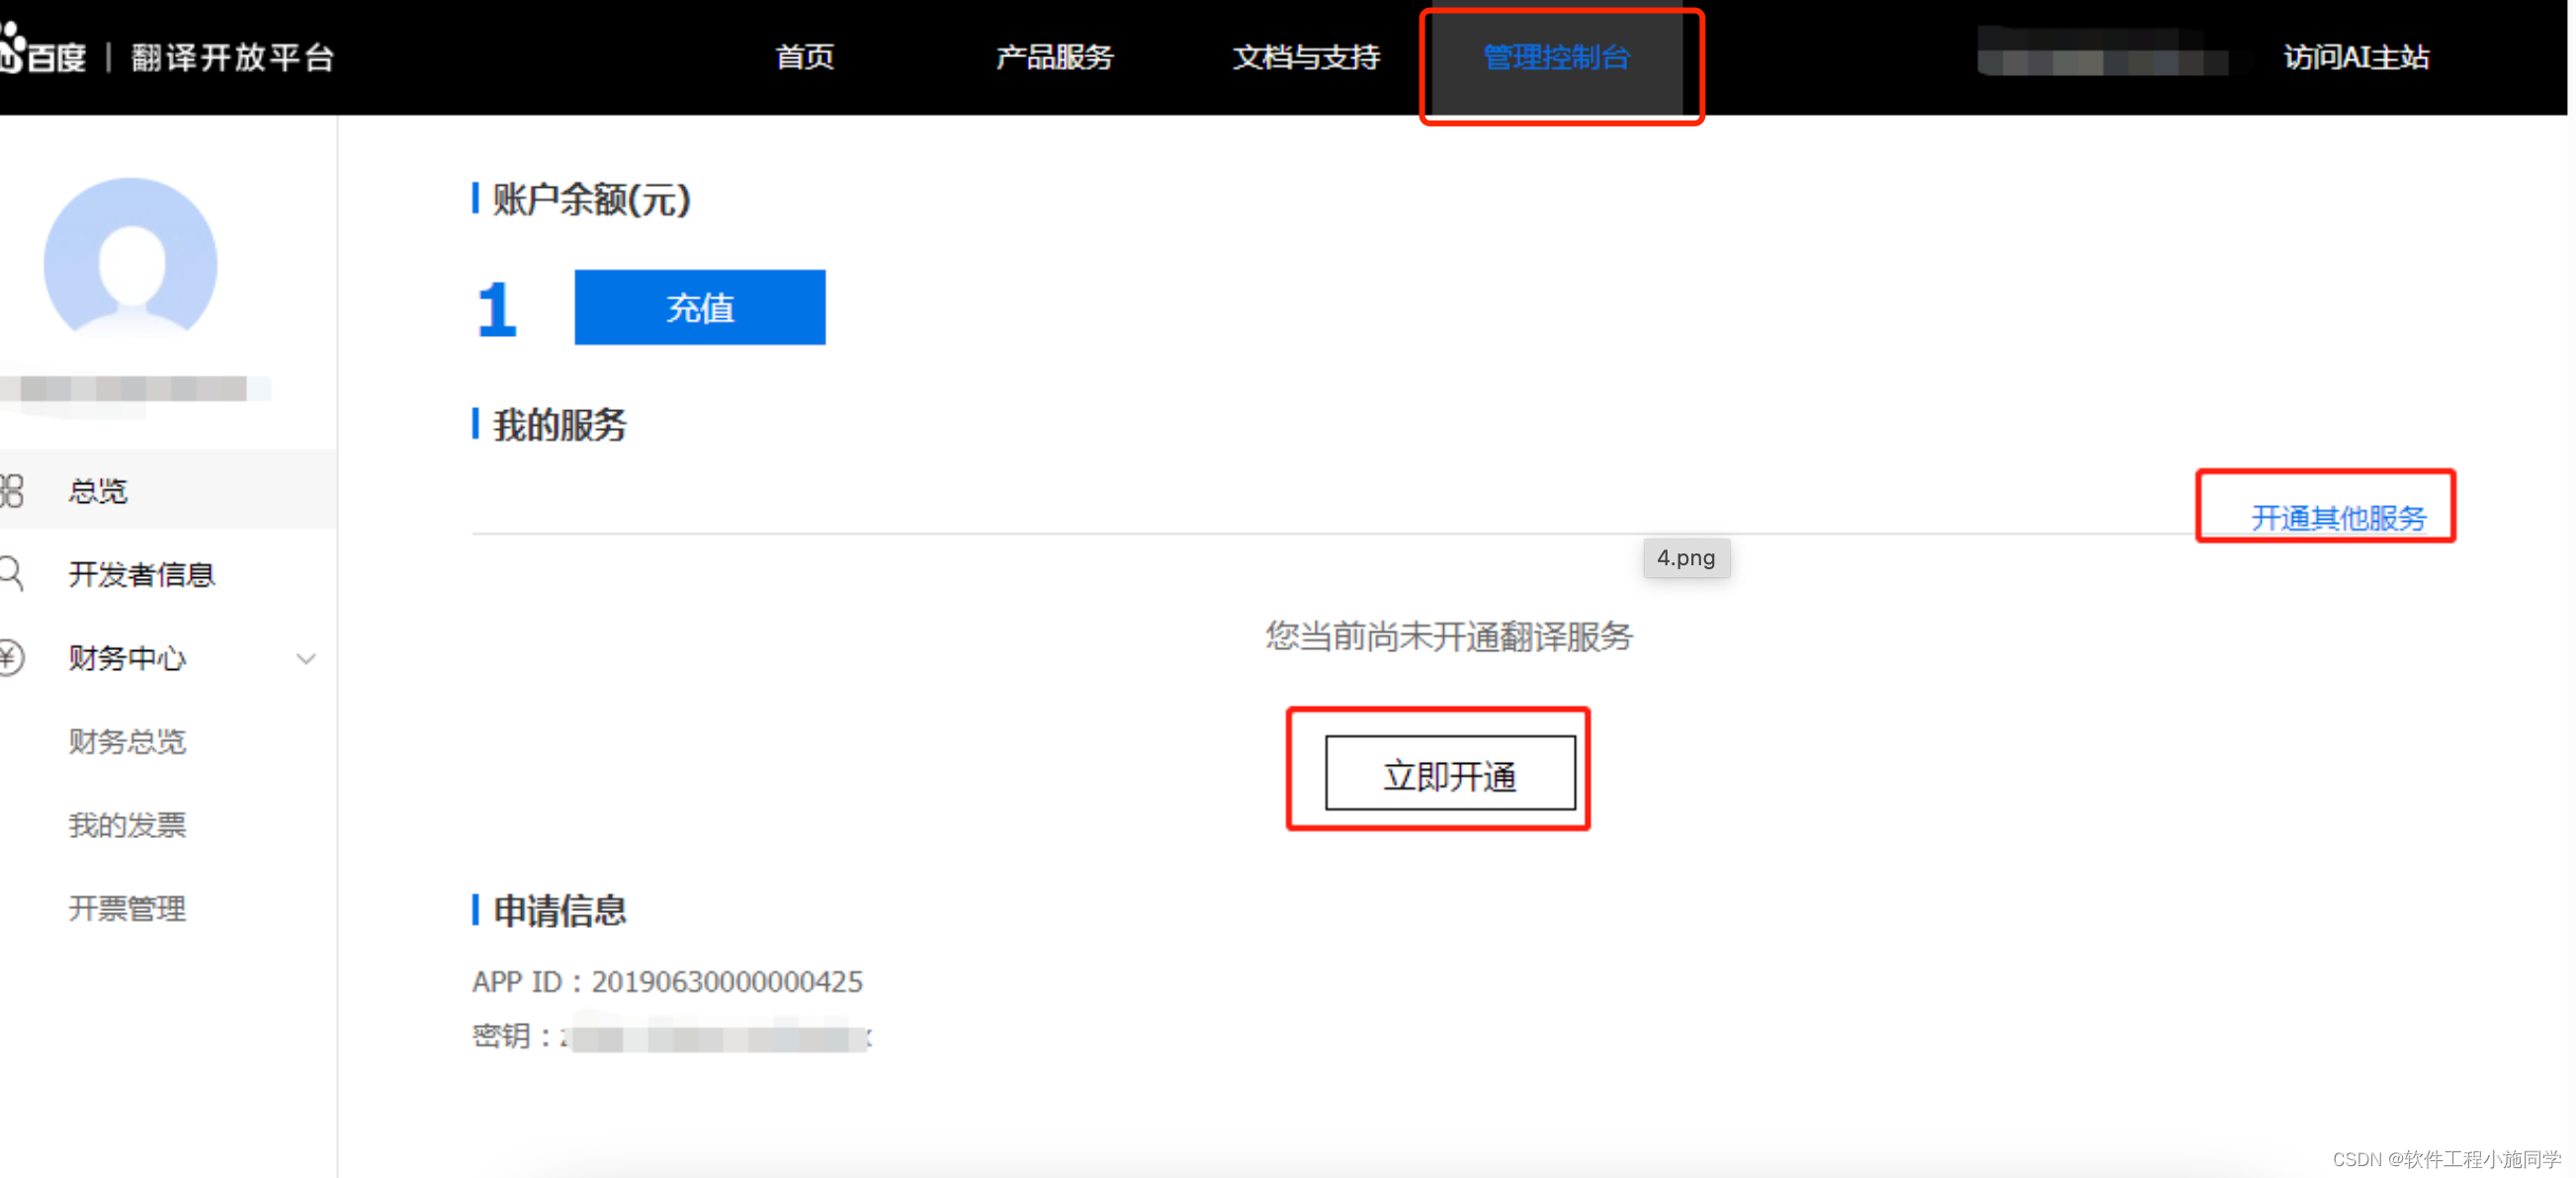Open 文档与支持 menu

1305,58
